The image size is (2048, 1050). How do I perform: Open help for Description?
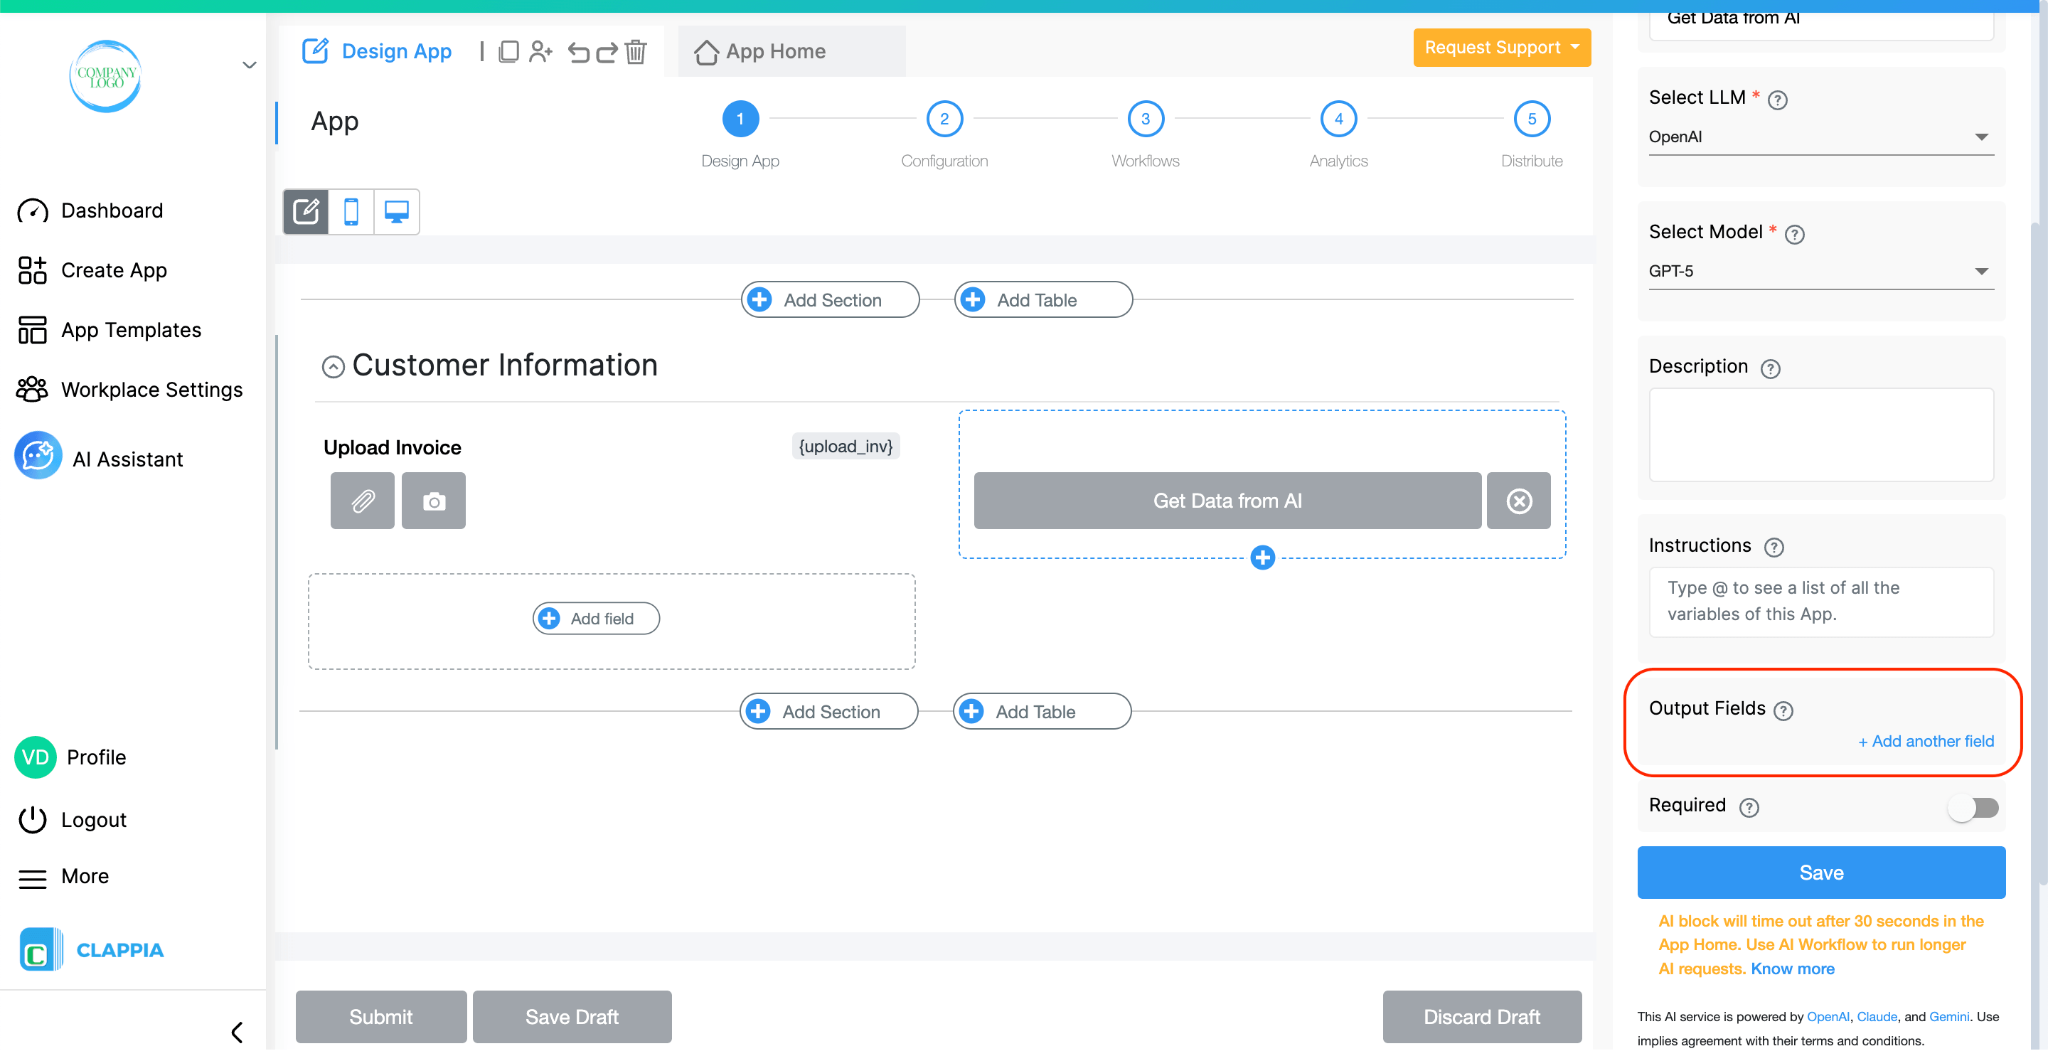pyautogui.click(x=1771, y=368)
